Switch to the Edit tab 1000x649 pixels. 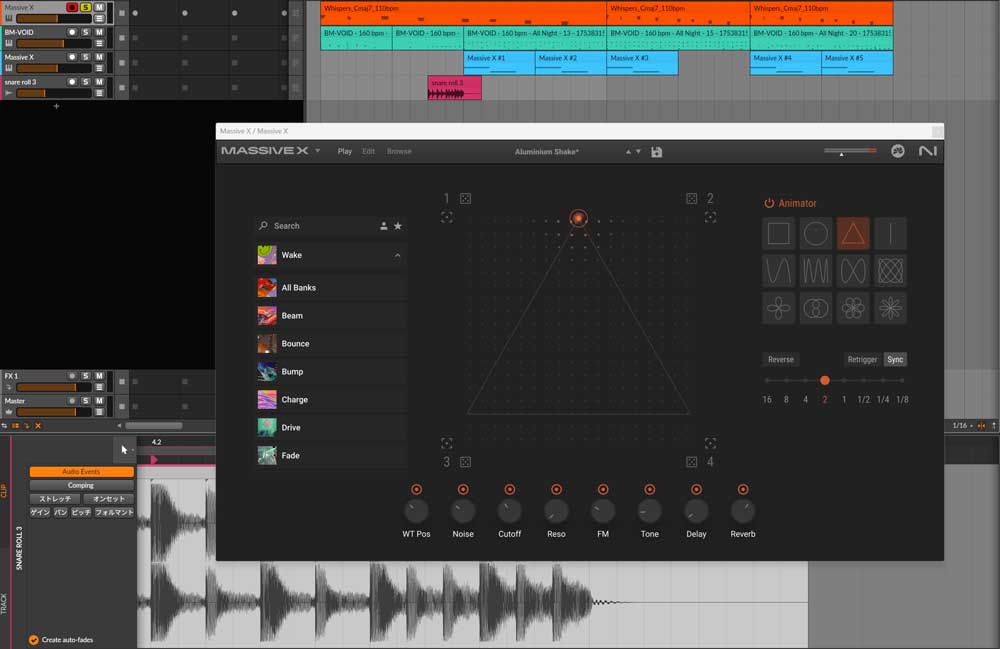368,151
